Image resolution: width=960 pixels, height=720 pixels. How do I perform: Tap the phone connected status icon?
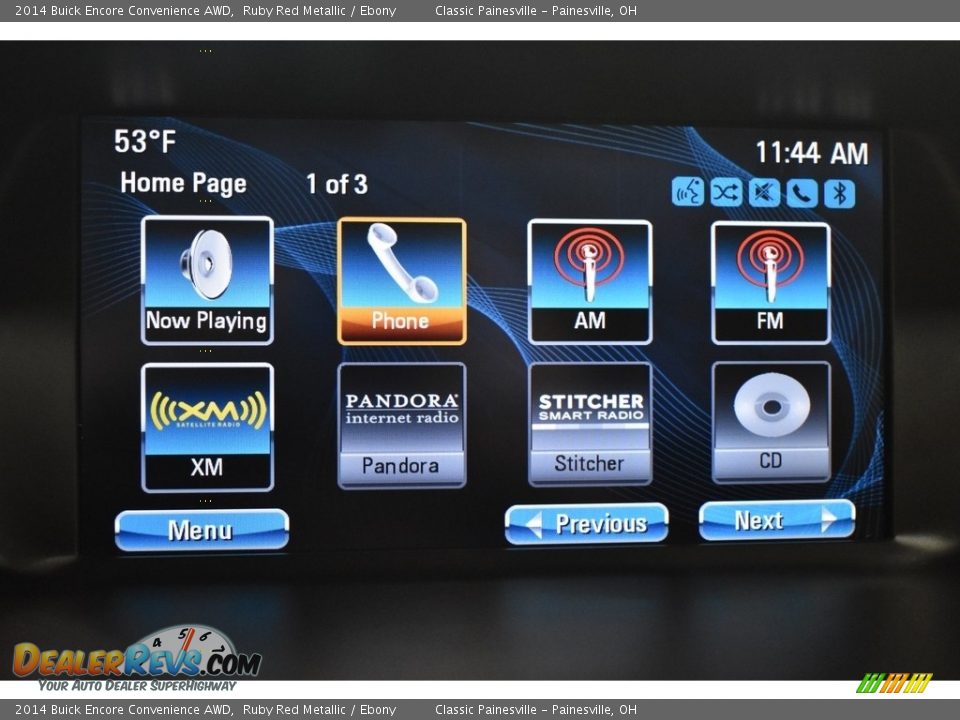pyautogui.click(x=801, y=194)
